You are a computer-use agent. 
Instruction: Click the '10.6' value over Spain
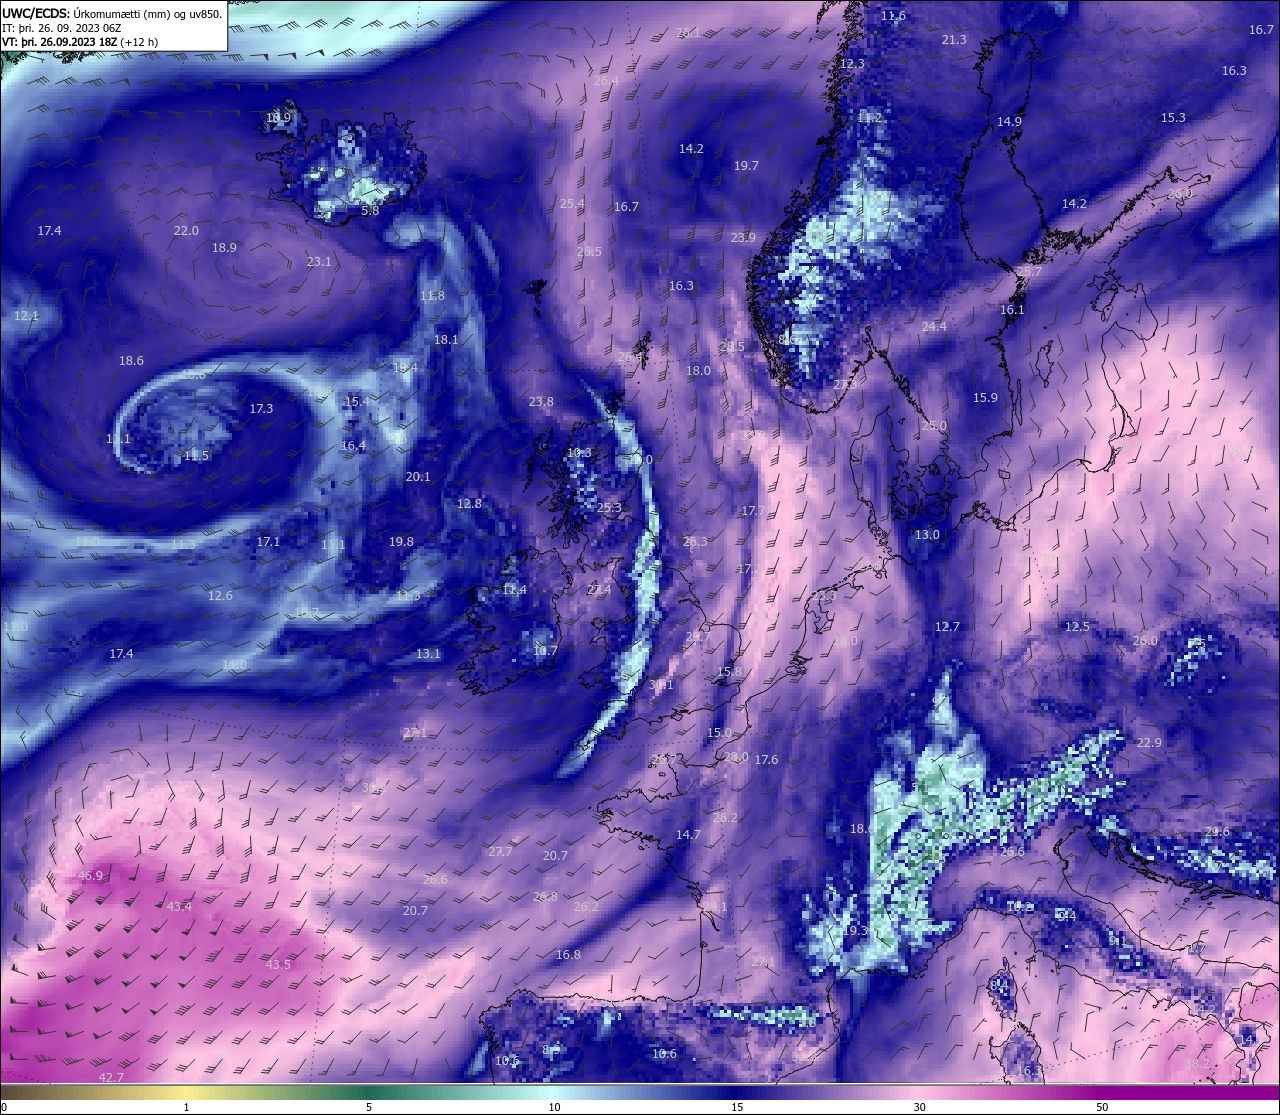click(664, 1054)
